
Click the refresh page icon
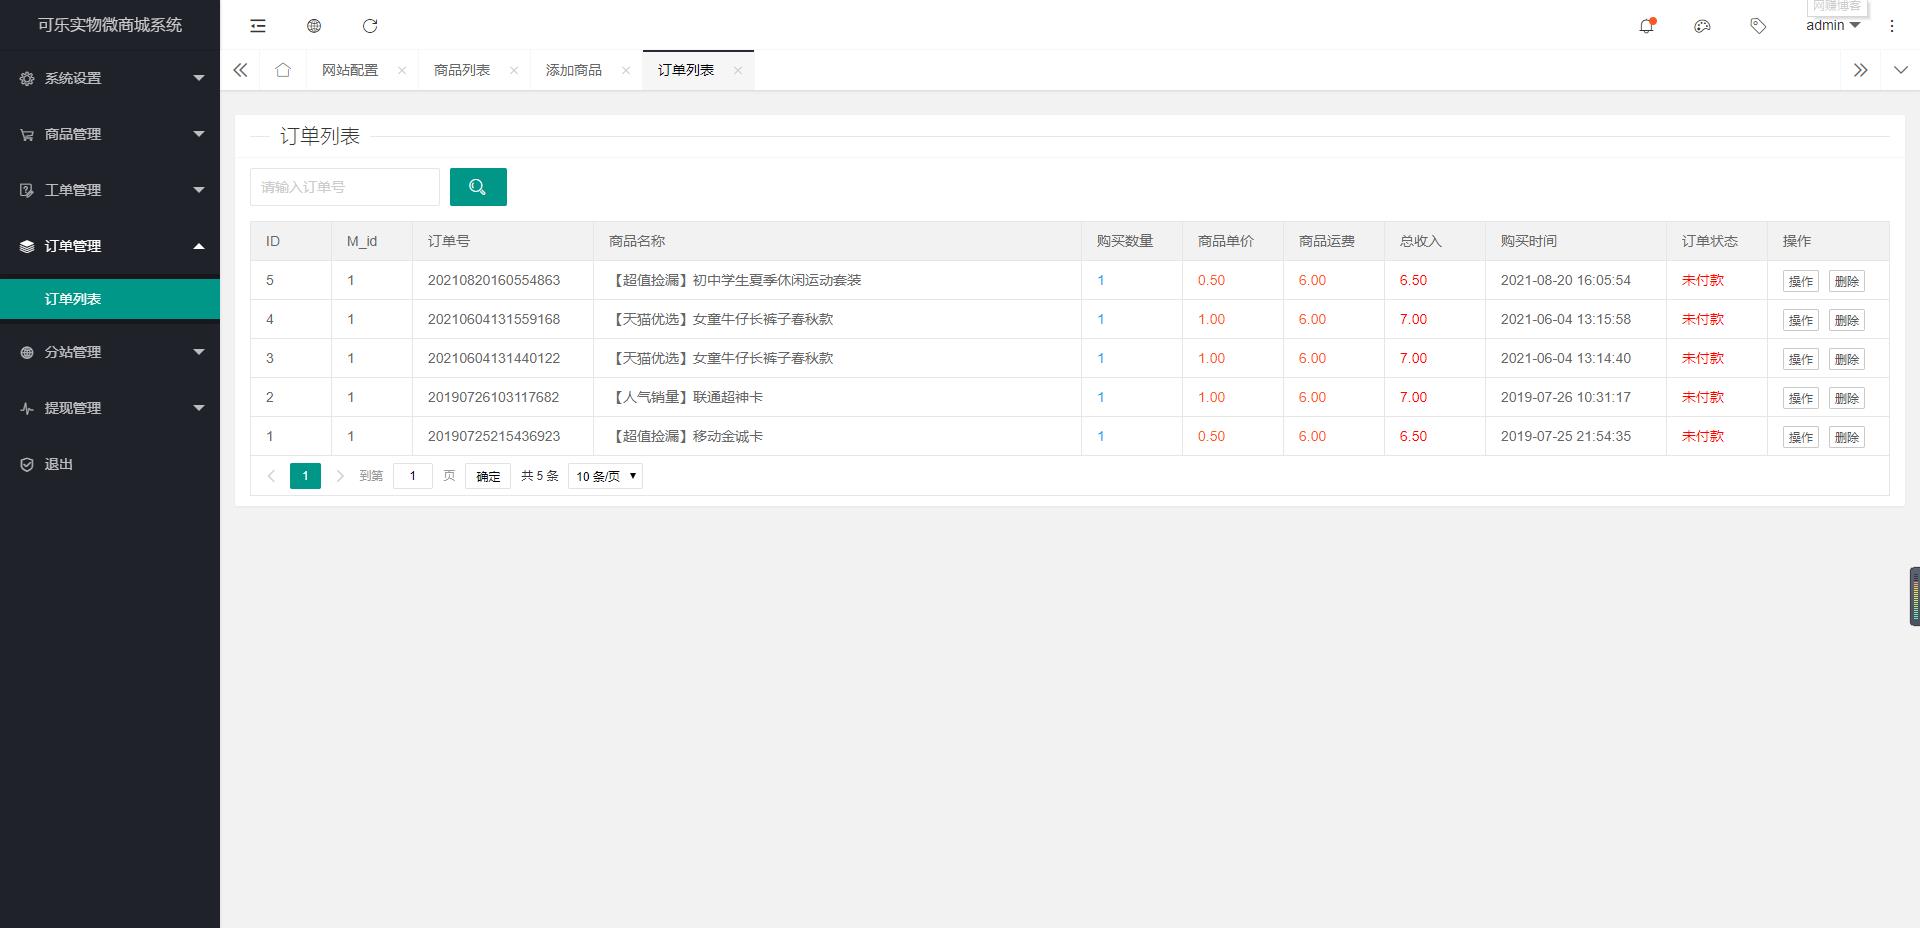click(x=370, y=26)
